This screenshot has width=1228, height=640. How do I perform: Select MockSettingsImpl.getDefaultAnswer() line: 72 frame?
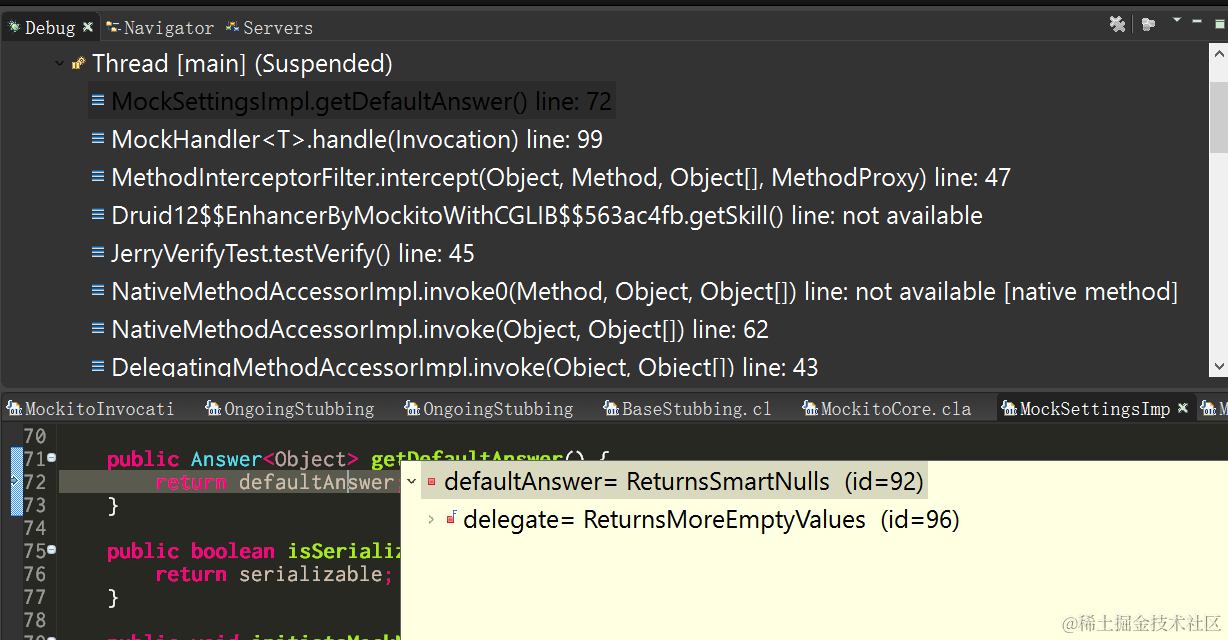click(352, 101)
